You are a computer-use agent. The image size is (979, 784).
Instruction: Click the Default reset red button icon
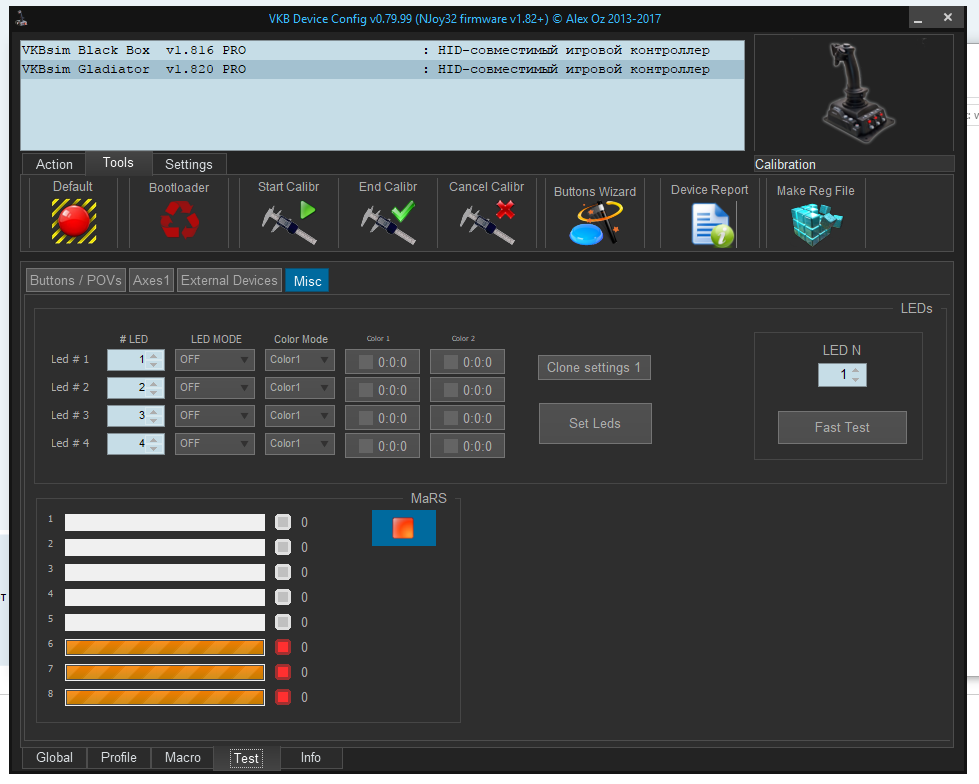pos(74,221)
